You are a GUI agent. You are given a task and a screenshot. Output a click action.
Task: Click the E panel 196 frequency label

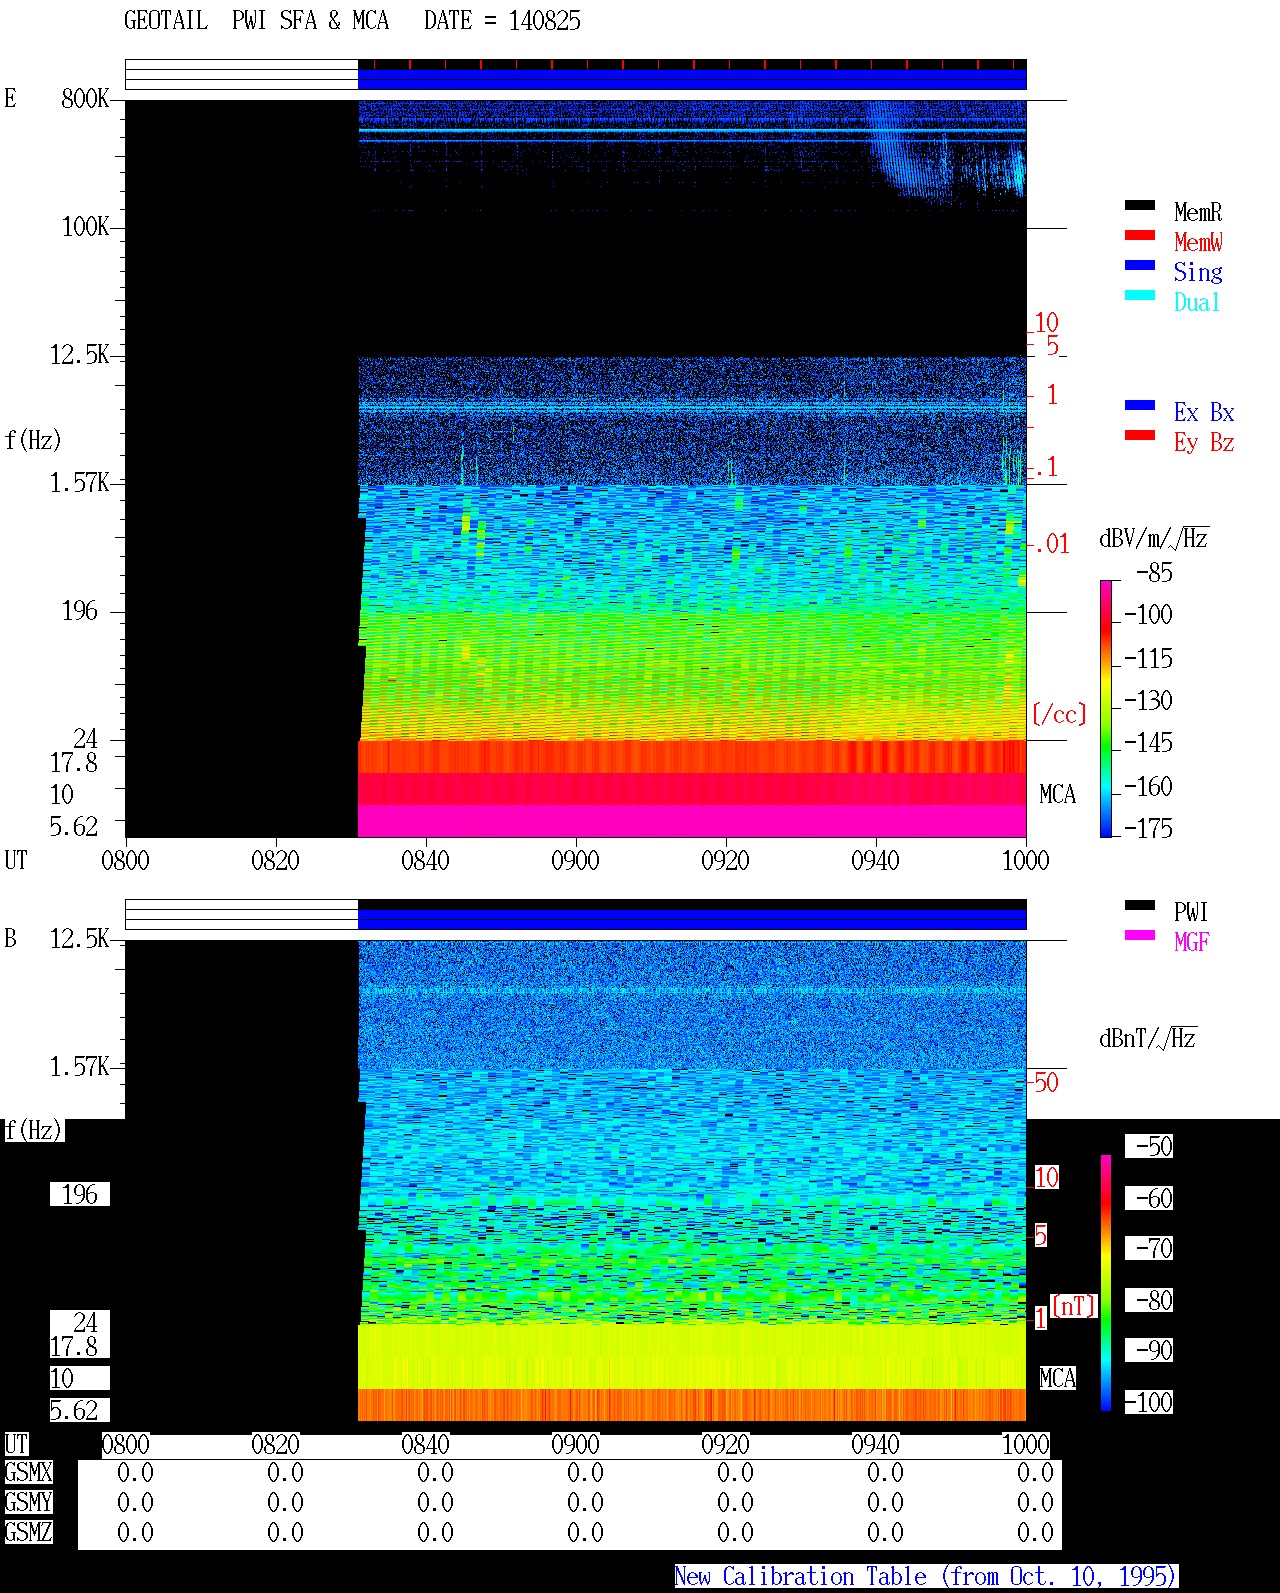(x=80, y=611)
